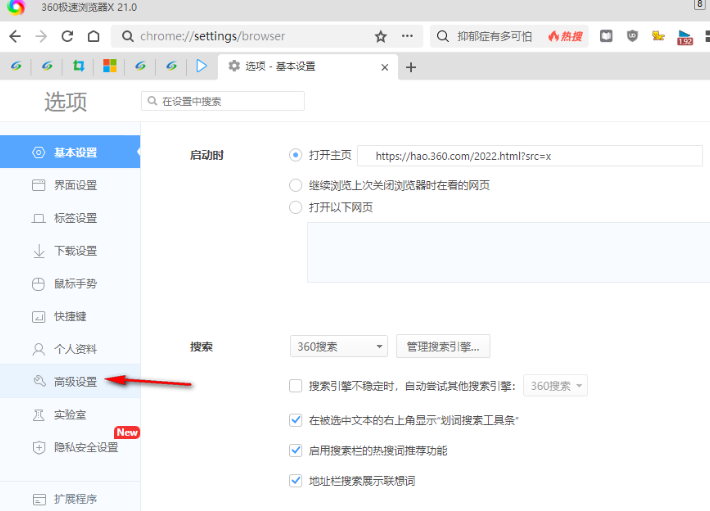The image size is (710, 511).
Task: Click the 抑郁症有多可怕 search box text
Action: 494,36
